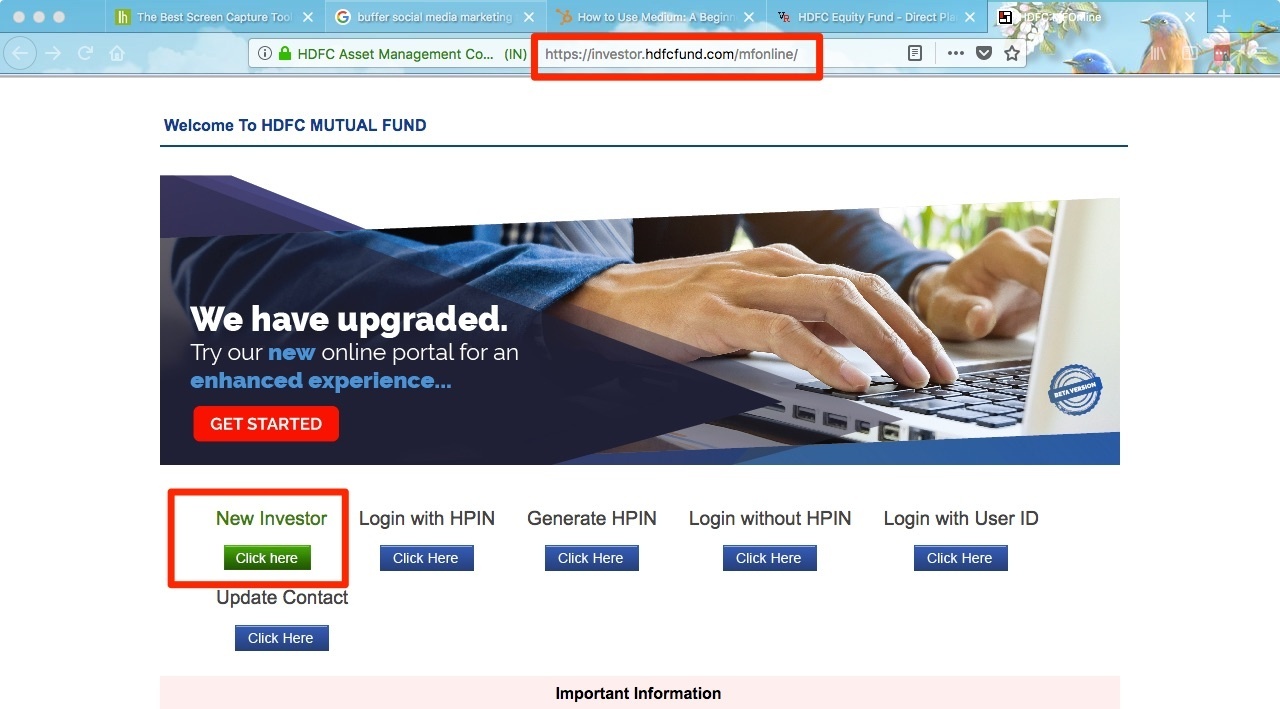Click the 'Login with HPIN' label

(x=427, y=518)
